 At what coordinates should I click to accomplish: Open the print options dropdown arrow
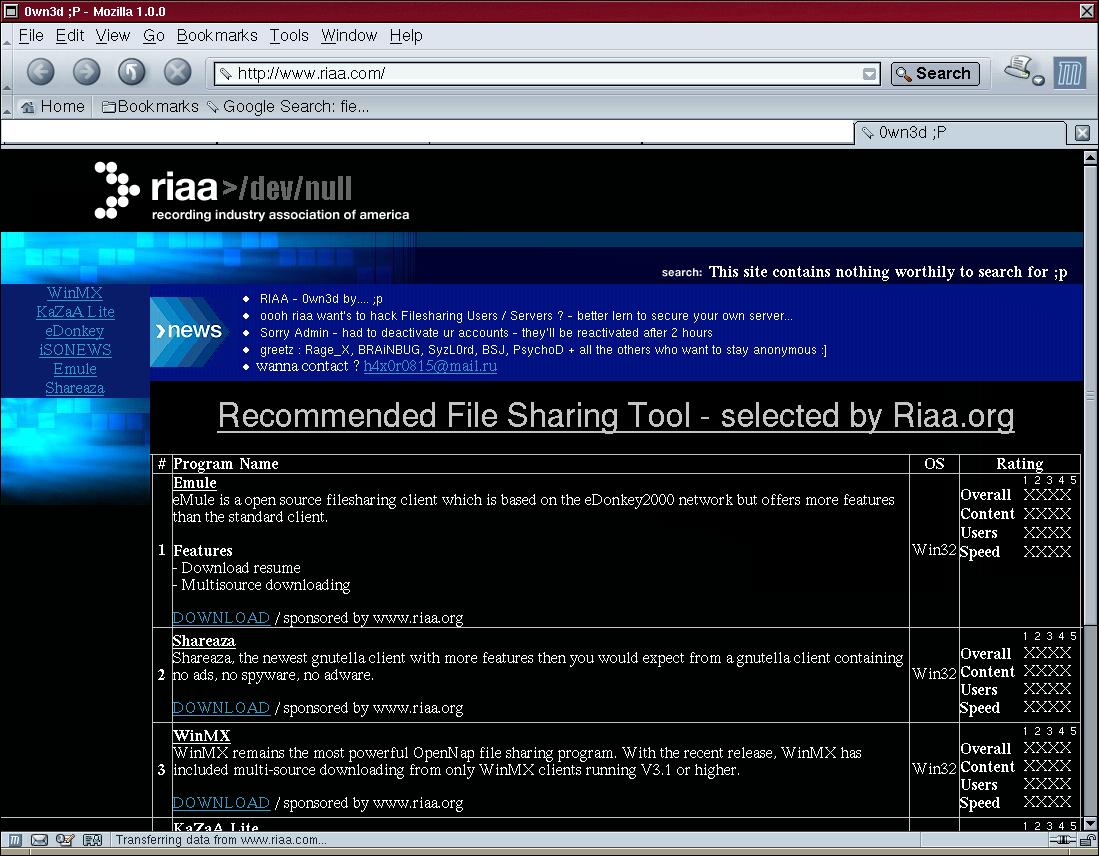tap(1039, 80)
